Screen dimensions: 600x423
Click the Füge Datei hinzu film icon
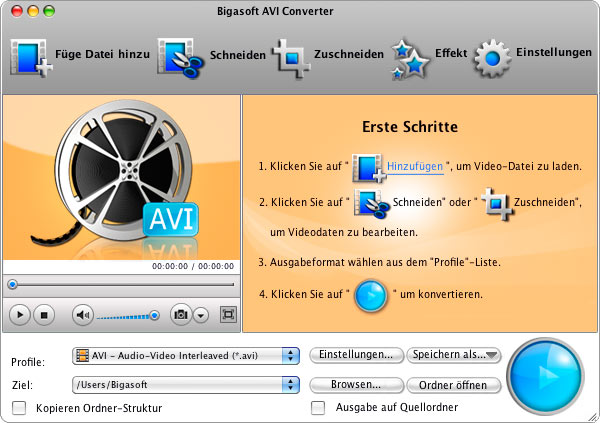[31, 58]
